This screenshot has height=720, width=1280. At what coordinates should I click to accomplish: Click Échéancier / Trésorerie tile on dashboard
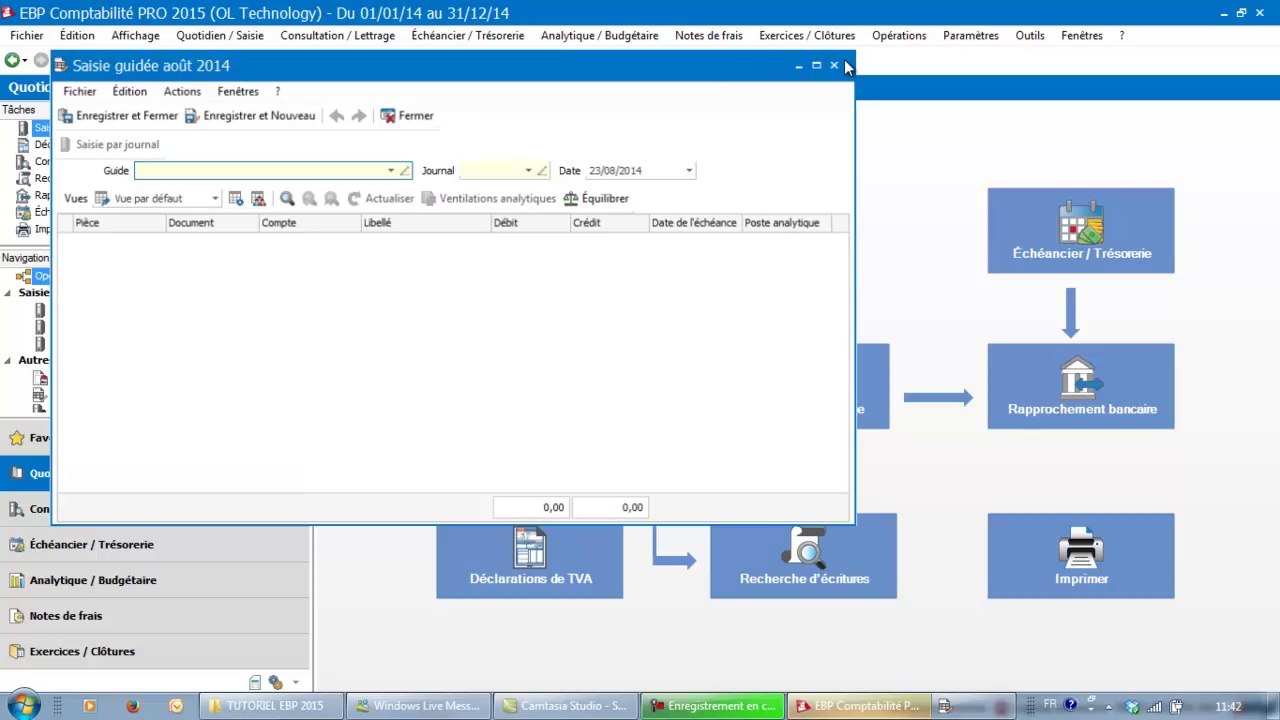pyautogui.click(x=1081, y=231)
